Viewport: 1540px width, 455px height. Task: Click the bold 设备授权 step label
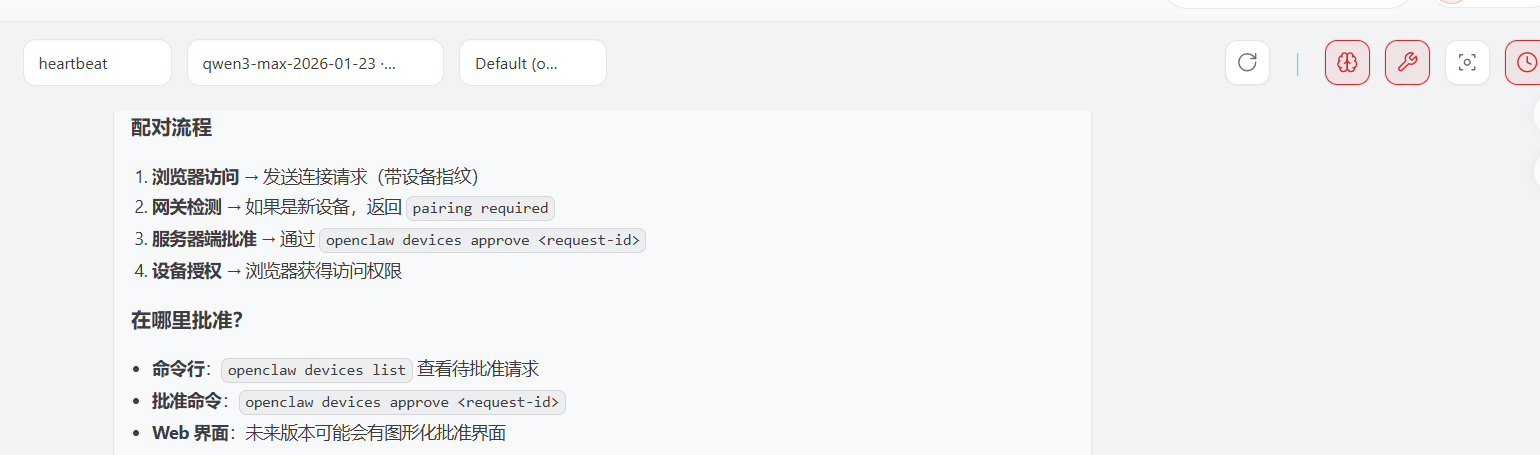pos(186,271)
